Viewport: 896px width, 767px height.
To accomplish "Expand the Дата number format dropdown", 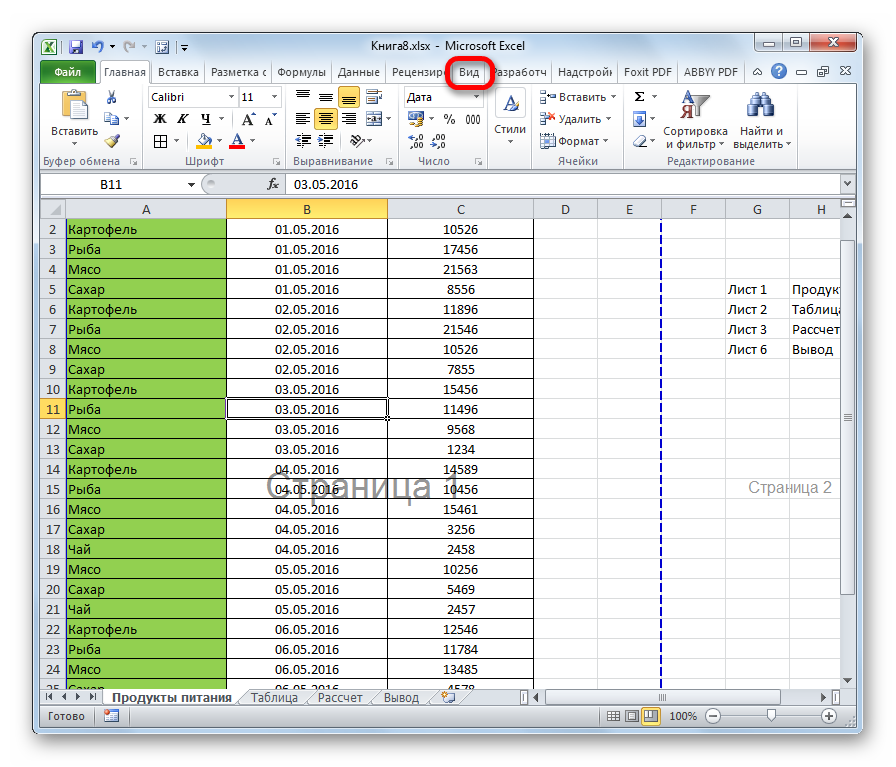I will (x=480, y=97).
